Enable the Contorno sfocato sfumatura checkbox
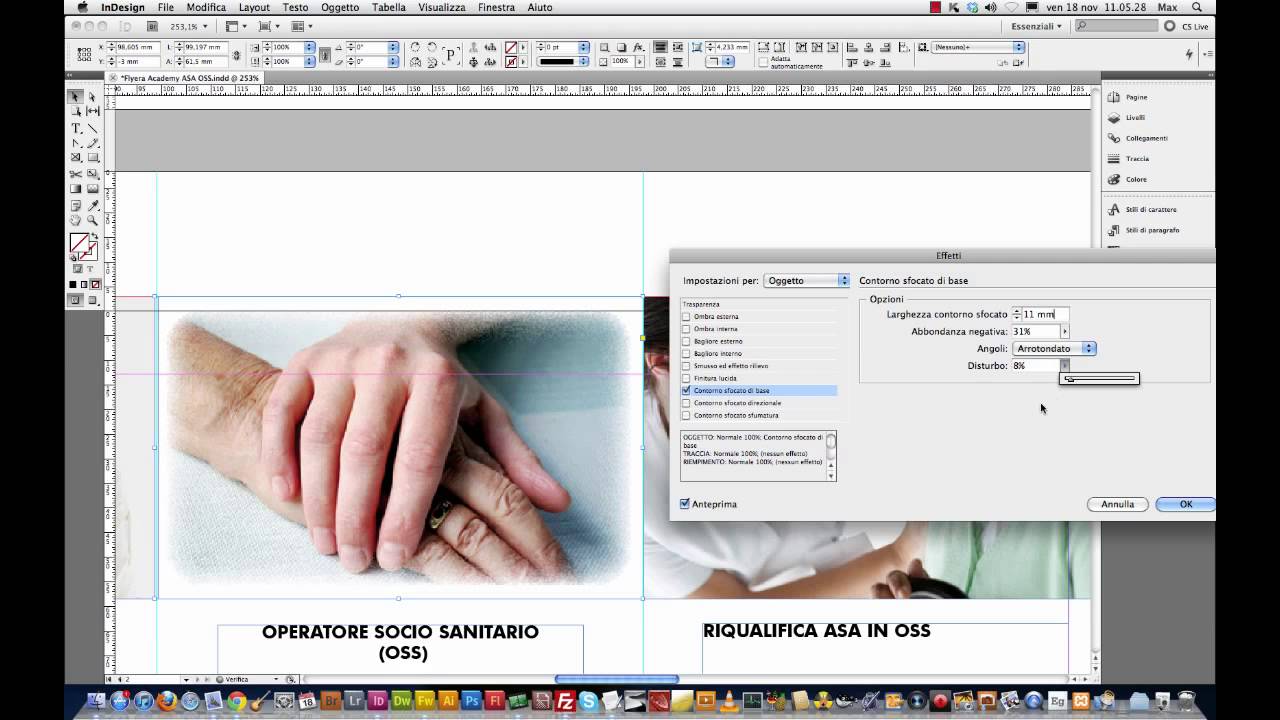The image size is (1280, 720). [686, 415]
